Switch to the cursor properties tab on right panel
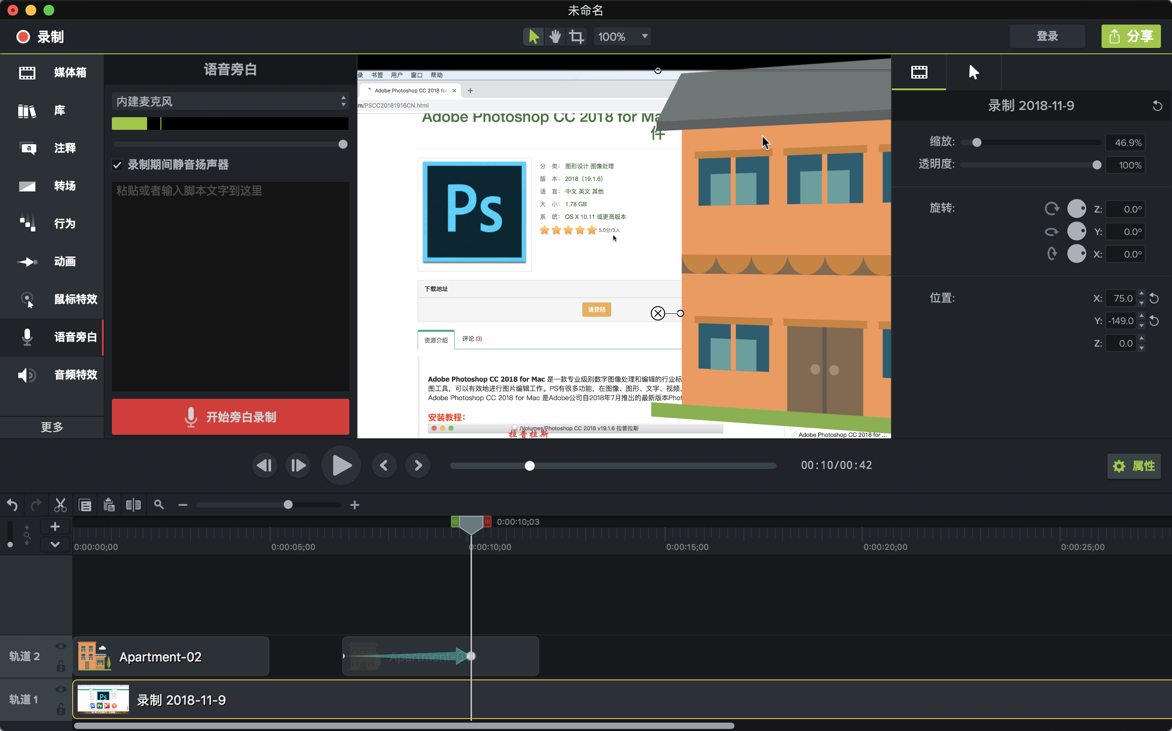The height and width of the screenshot is (731, 1172). 972,72
